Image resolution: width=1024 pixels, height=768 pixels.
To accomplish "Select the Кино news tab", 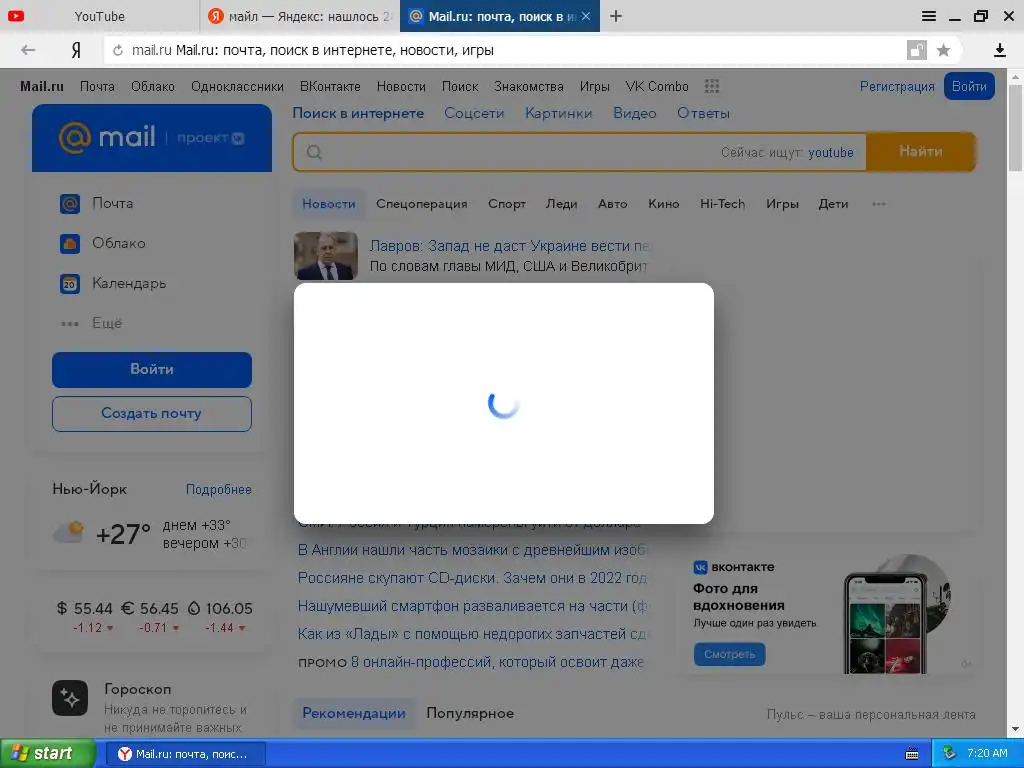I will (664, 204).
